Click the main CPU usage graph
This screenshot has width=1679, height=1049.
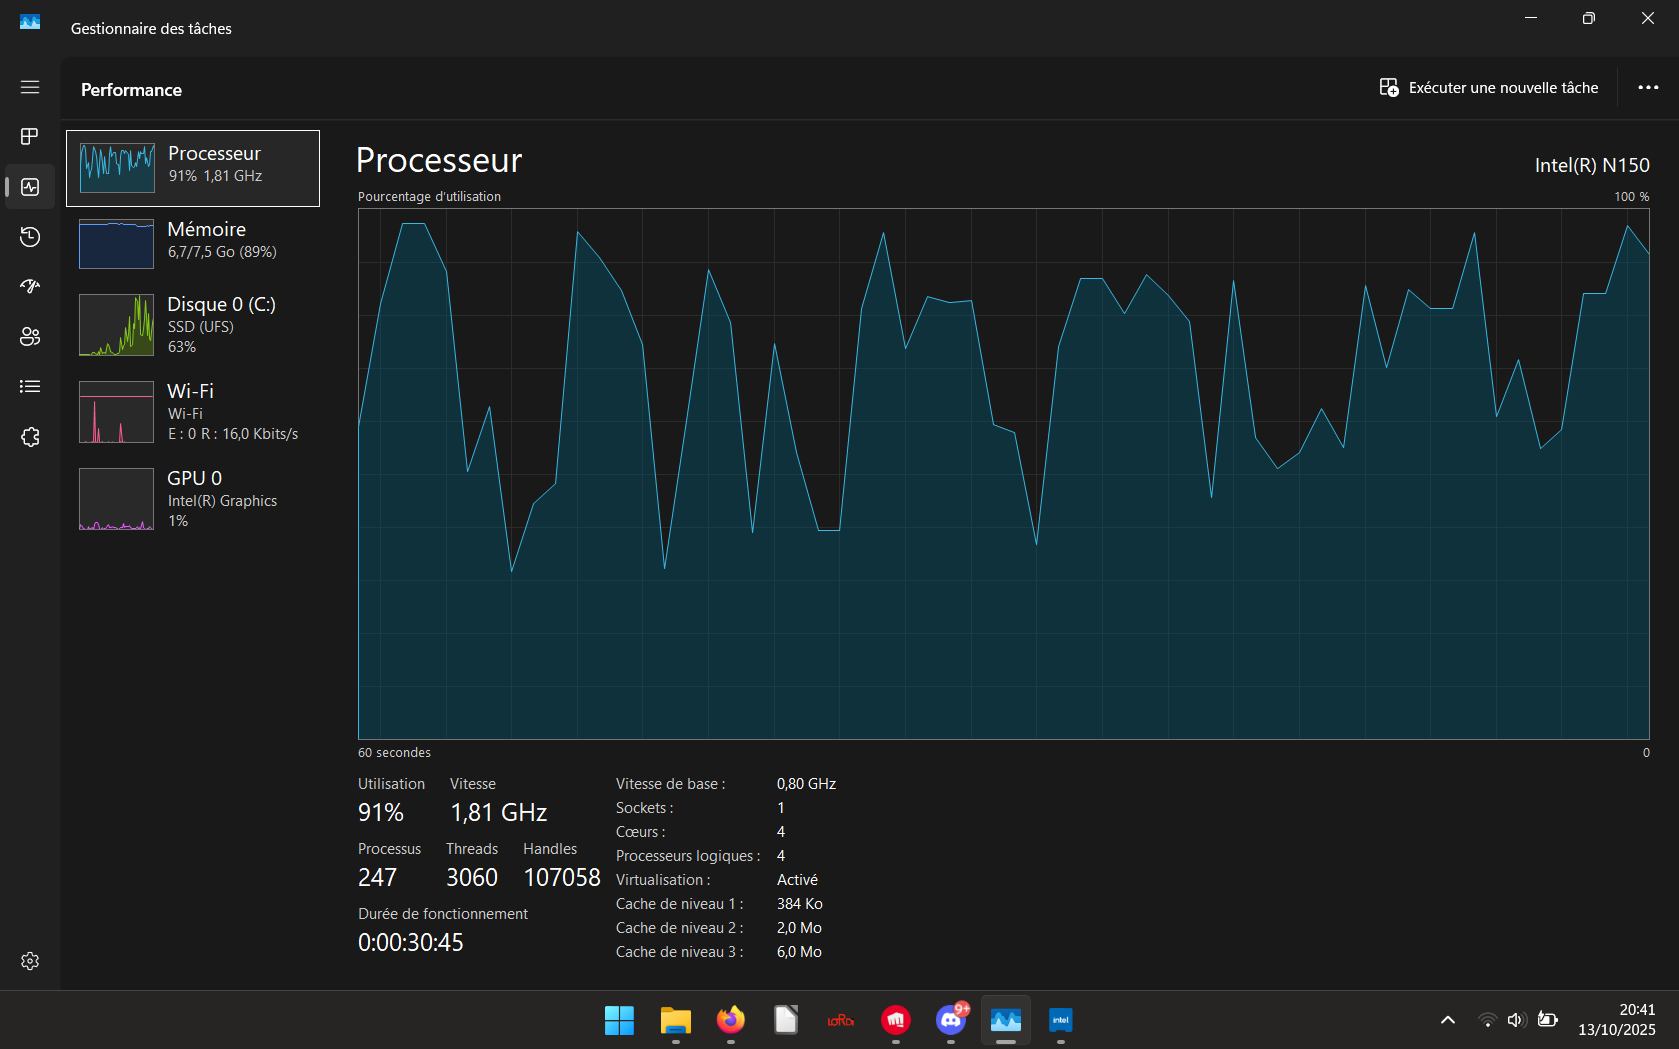[1004, 474]
